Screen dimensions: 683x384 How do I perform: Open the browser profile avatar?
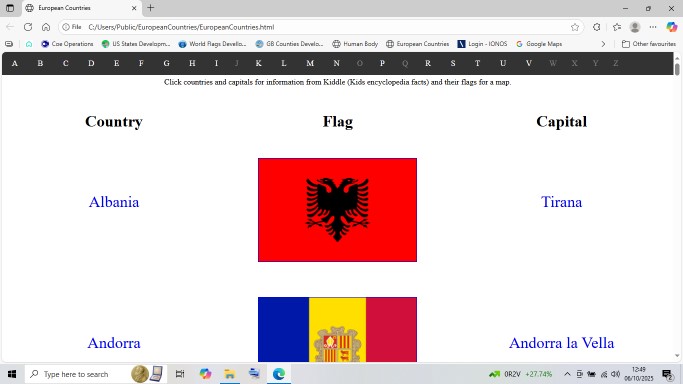click(635, 27)
